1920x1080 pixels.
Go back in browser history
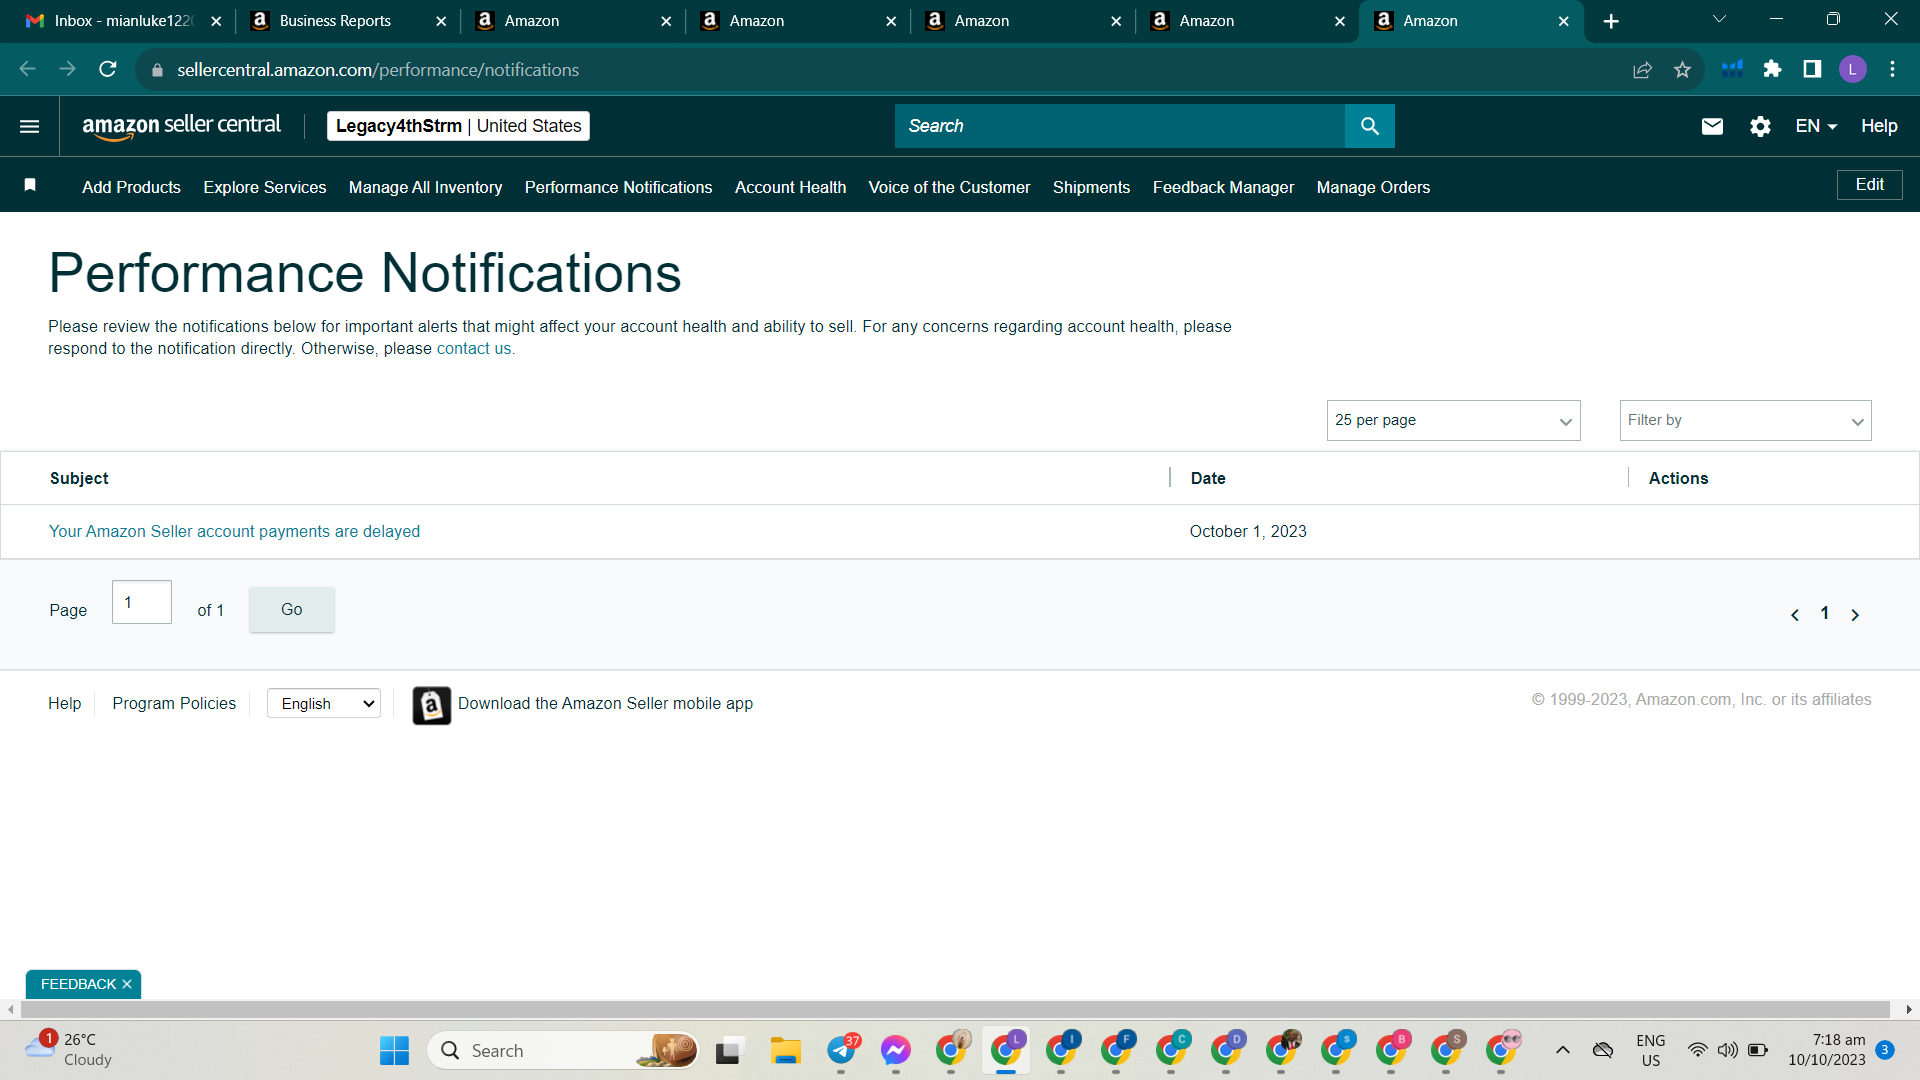click(28, 69)
